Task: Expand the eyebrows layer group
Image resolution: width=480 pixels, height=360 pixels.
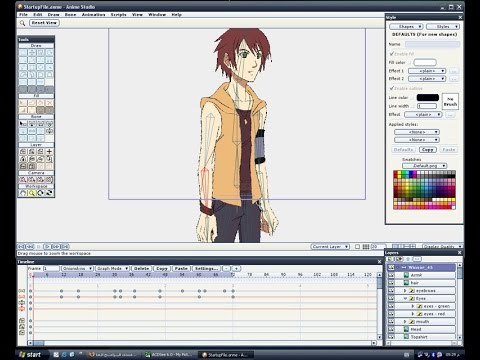Action: (x=405, y=291)
